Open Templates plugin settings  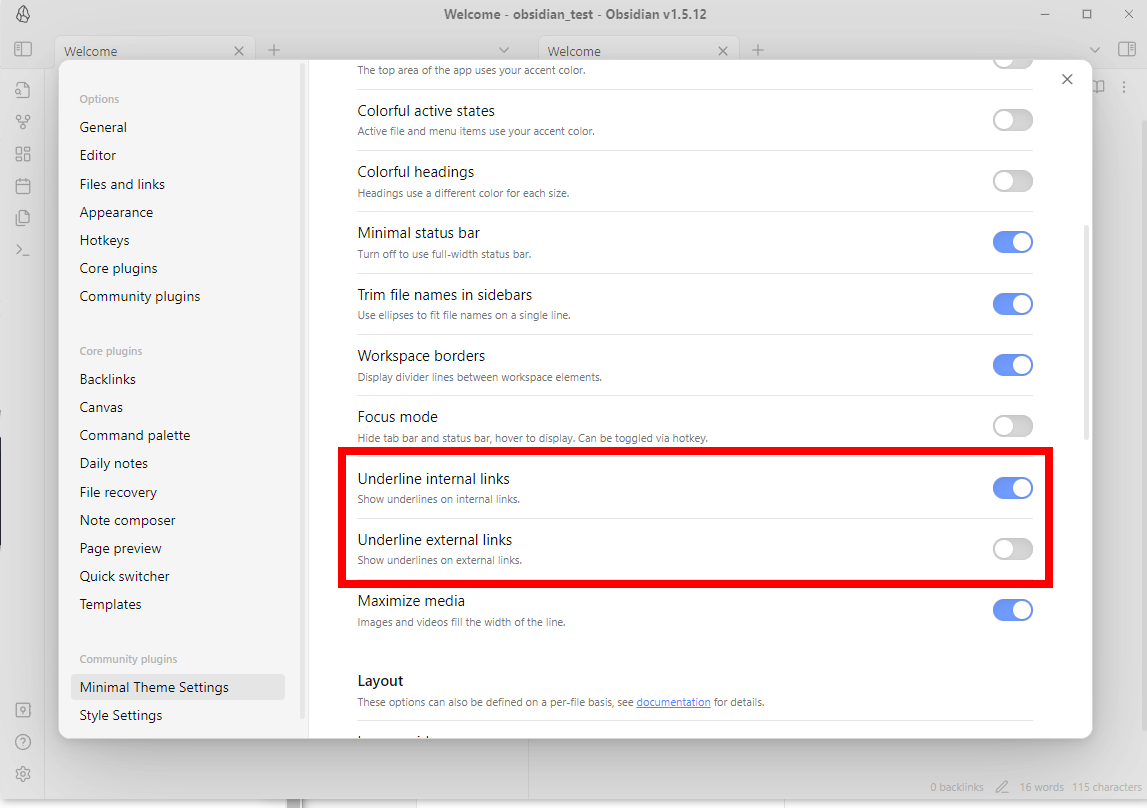tap(178, 605)
